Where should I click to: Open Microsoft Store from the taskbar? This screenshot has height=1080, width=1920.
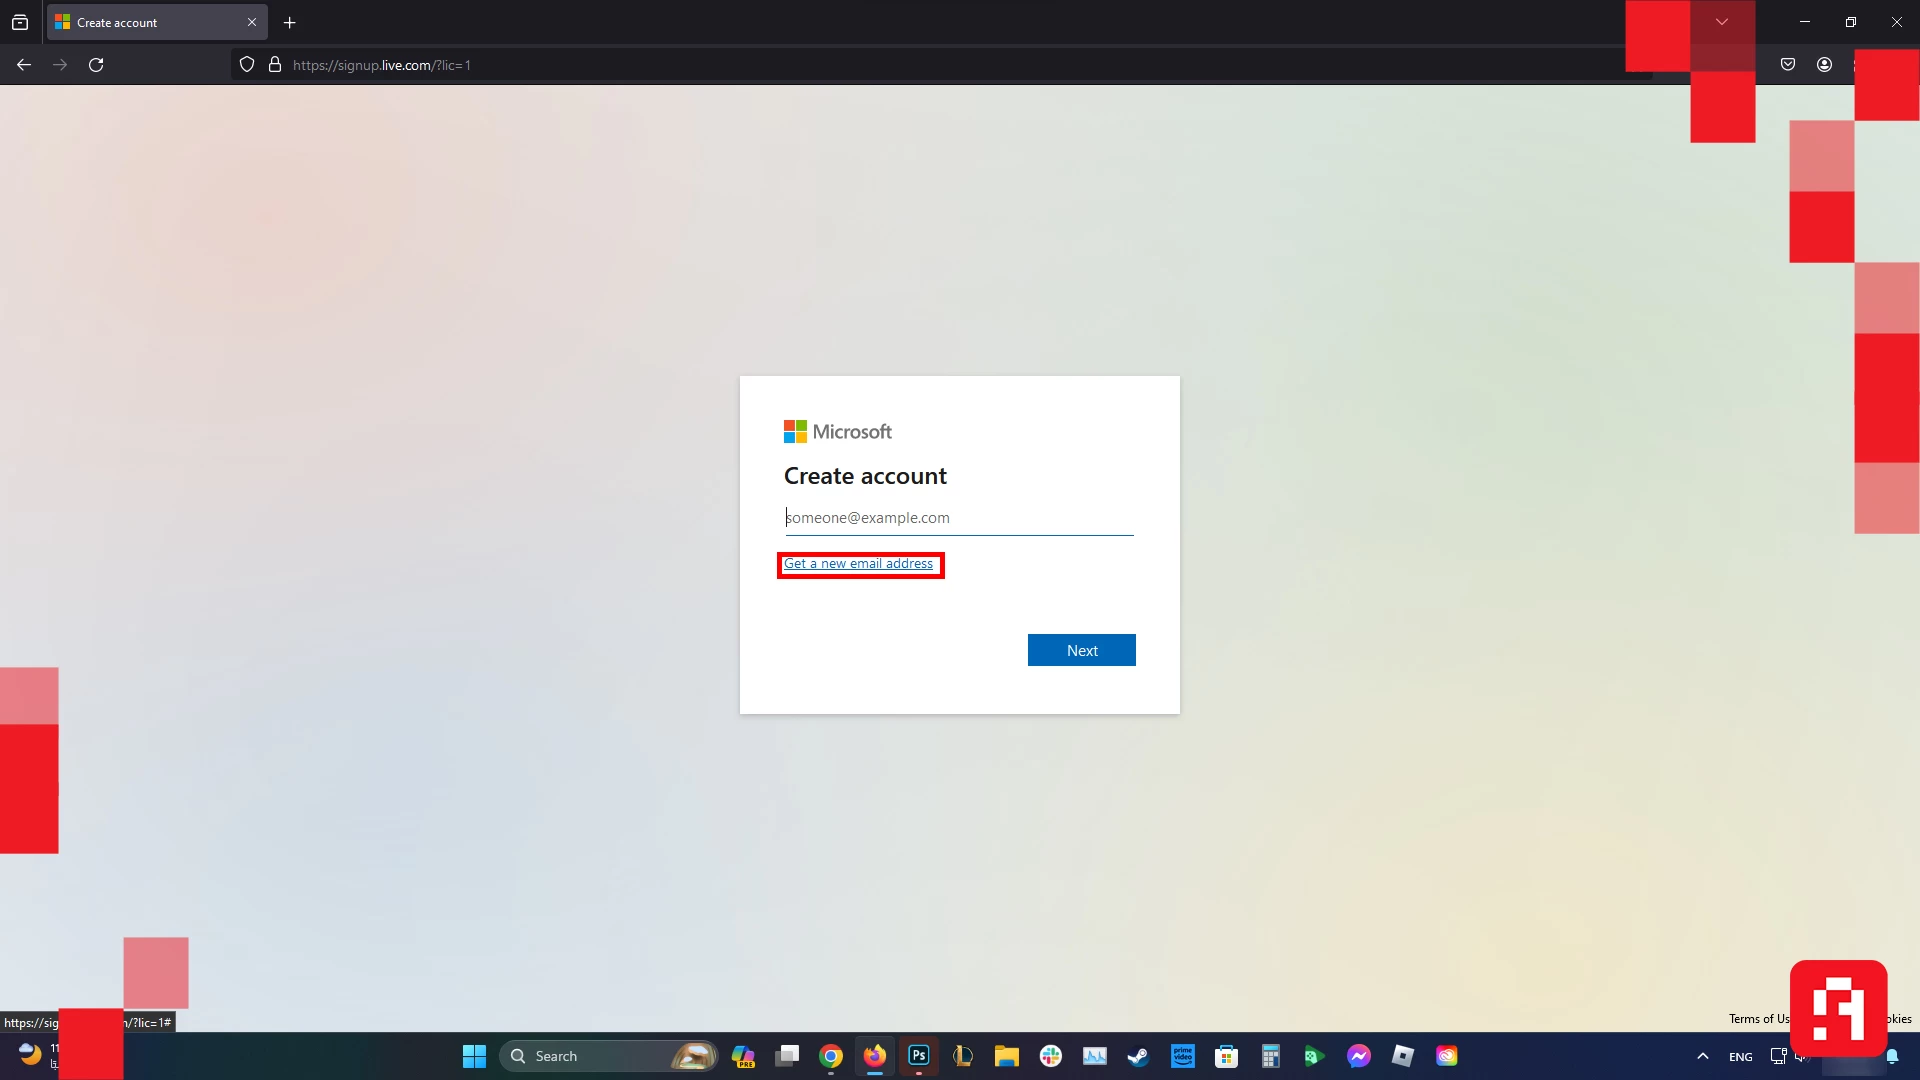pos(1227,1056)
